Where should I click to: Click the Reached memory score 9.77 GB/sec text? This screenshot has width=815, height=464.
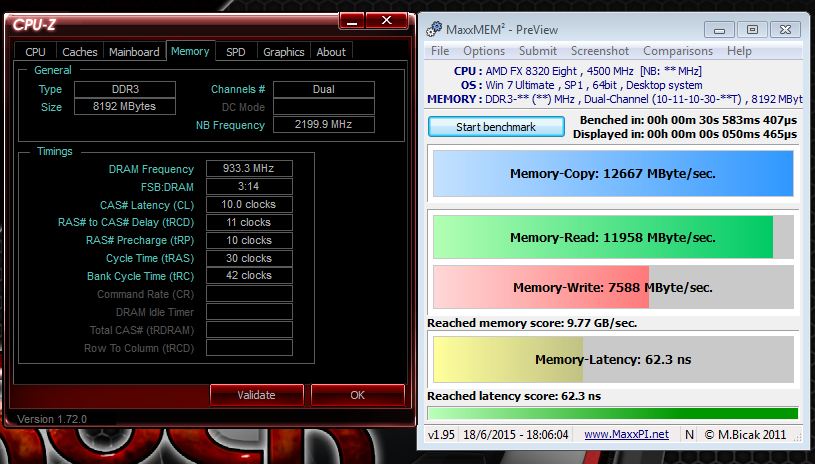point(532,323)
